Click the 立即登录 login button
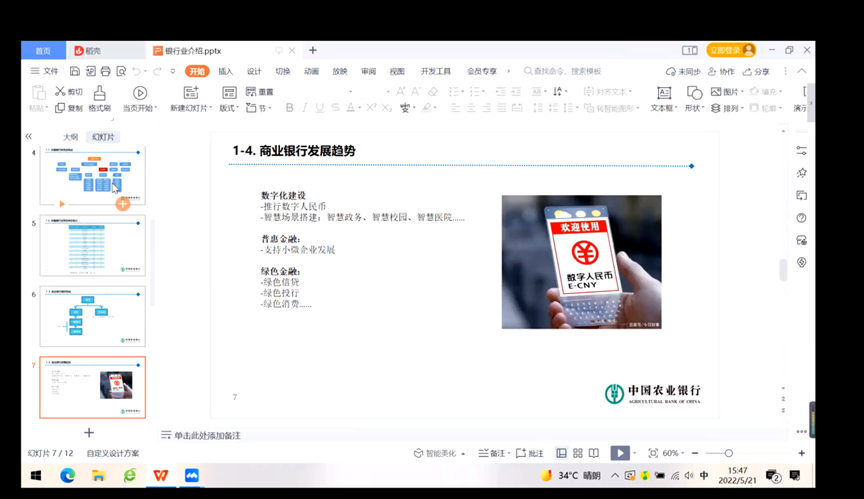The image size is (864, 499). tap(731, 50)
